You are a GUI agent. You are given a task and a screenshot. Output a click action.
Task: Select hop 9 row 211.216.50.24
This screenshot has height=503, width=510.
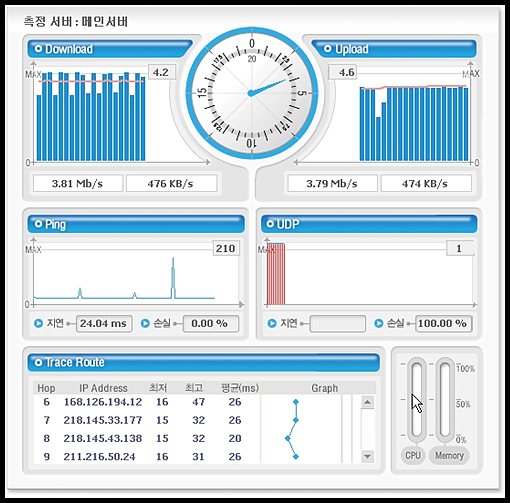(x=197, y=456)
